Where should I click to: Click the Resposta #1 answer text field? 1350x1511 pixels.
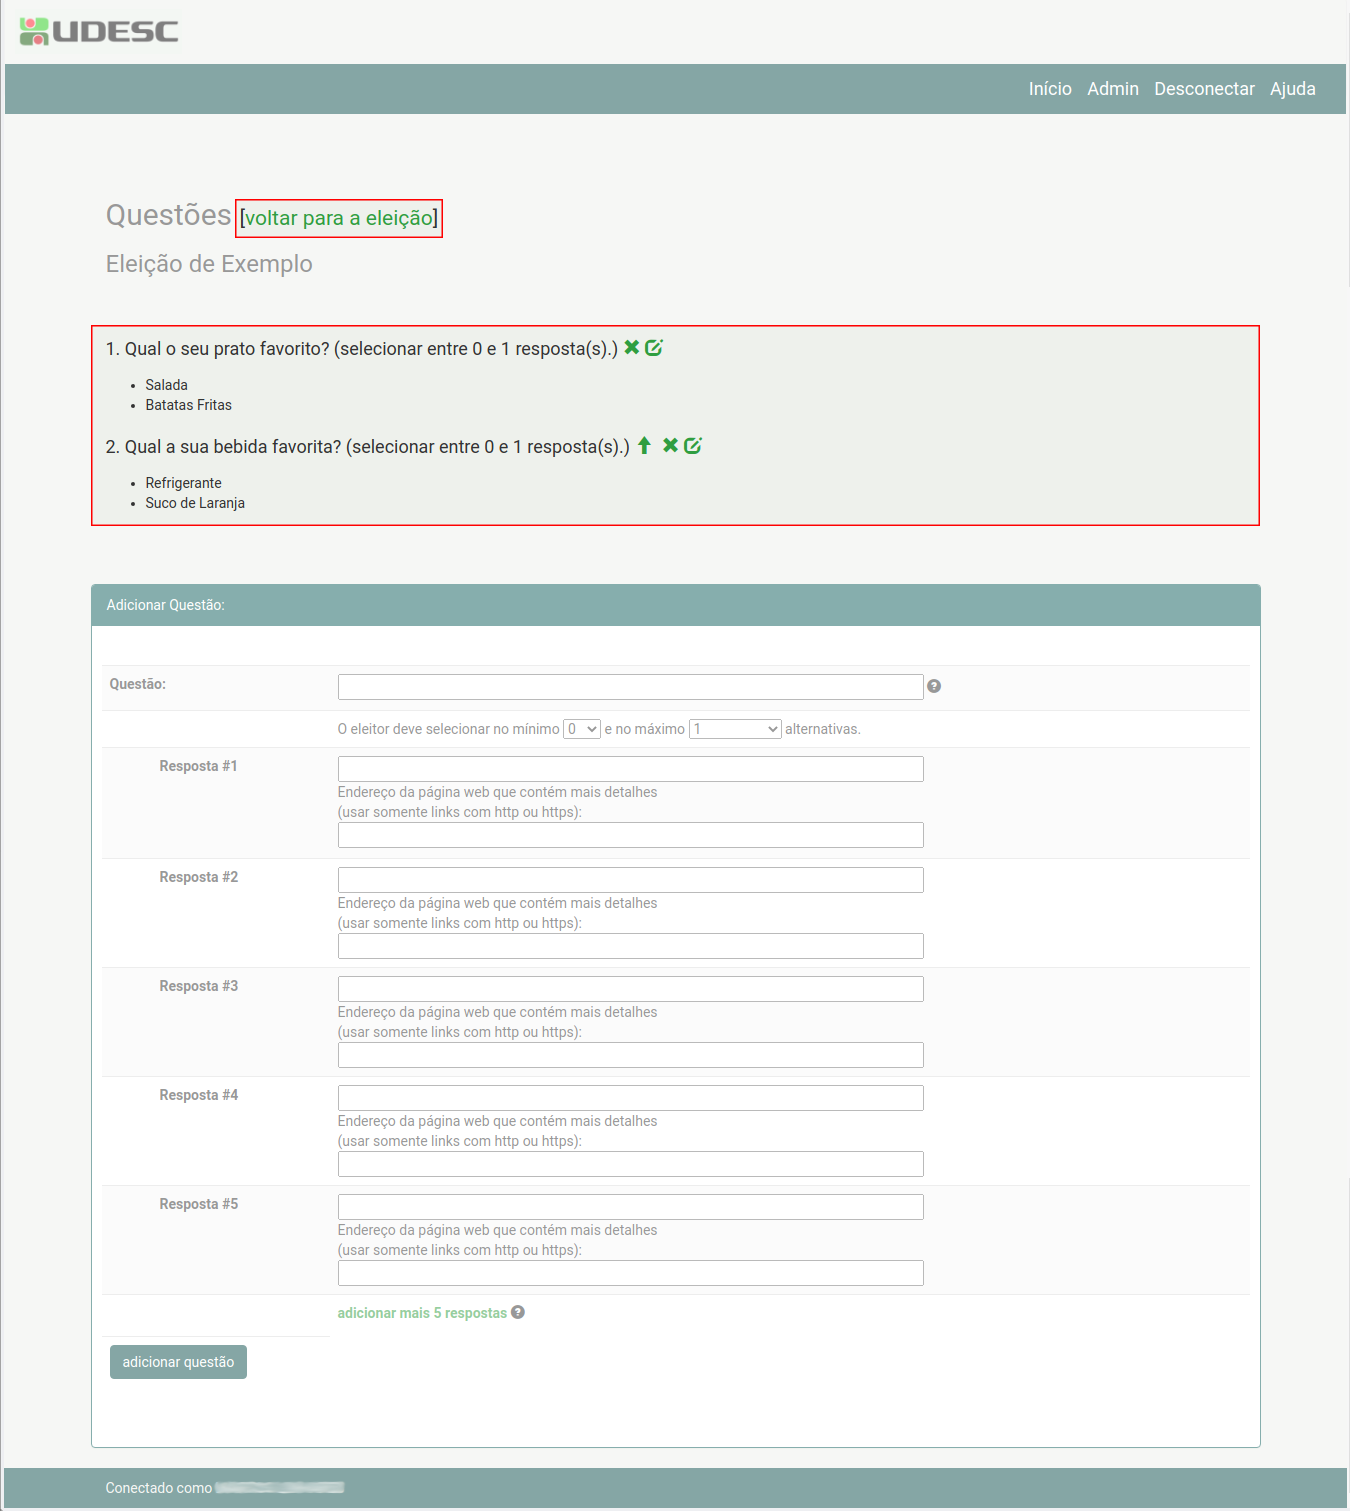[x=630, y=769]
